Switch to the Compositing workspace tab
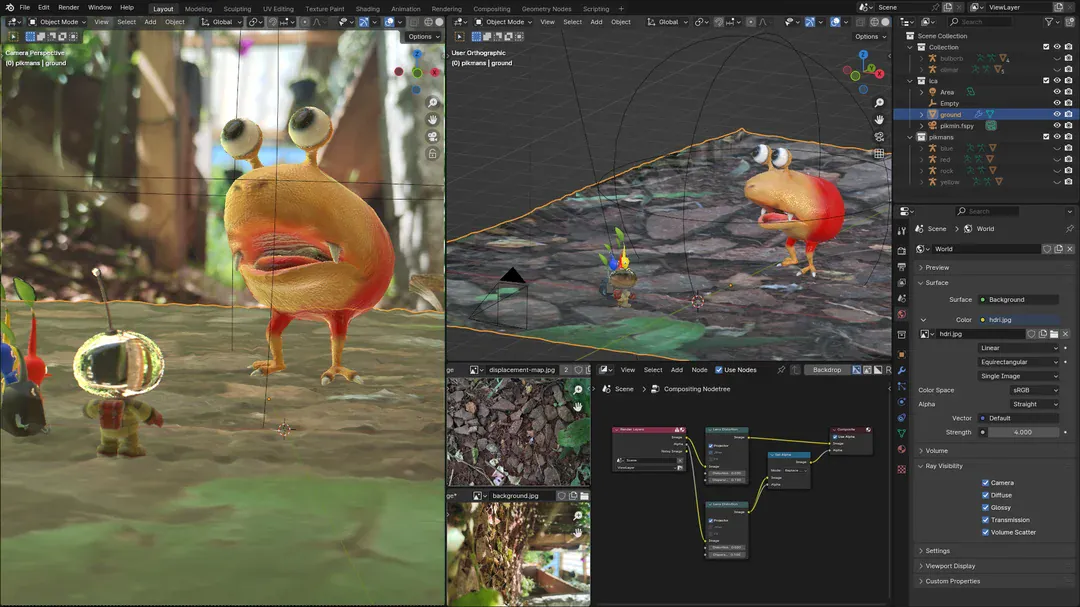This screenshot has width=1080, height=607. click(492, 9)
